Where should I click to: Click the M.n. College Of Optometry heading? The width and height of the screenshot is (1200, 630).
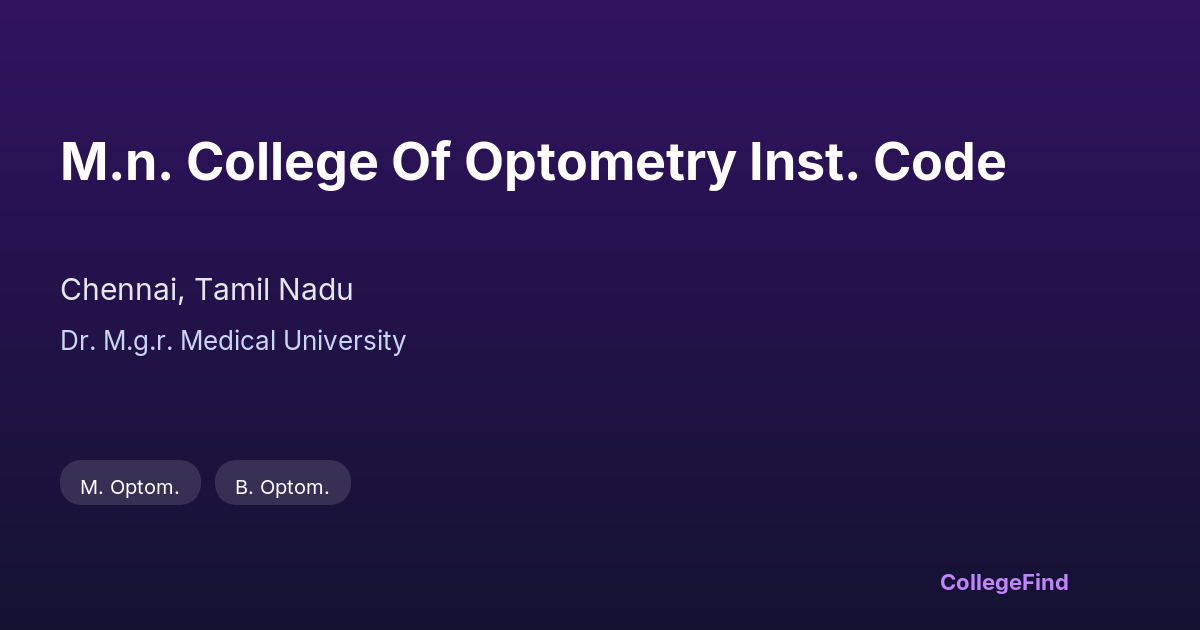[x=533, y=162]
